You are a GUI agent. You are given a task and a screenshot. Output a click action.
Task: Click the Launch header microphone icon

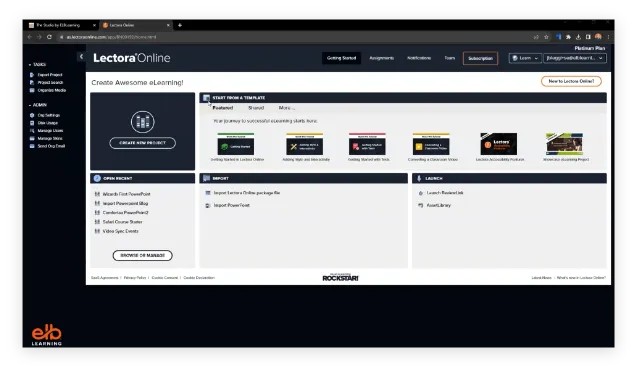[x=419, y=178]
